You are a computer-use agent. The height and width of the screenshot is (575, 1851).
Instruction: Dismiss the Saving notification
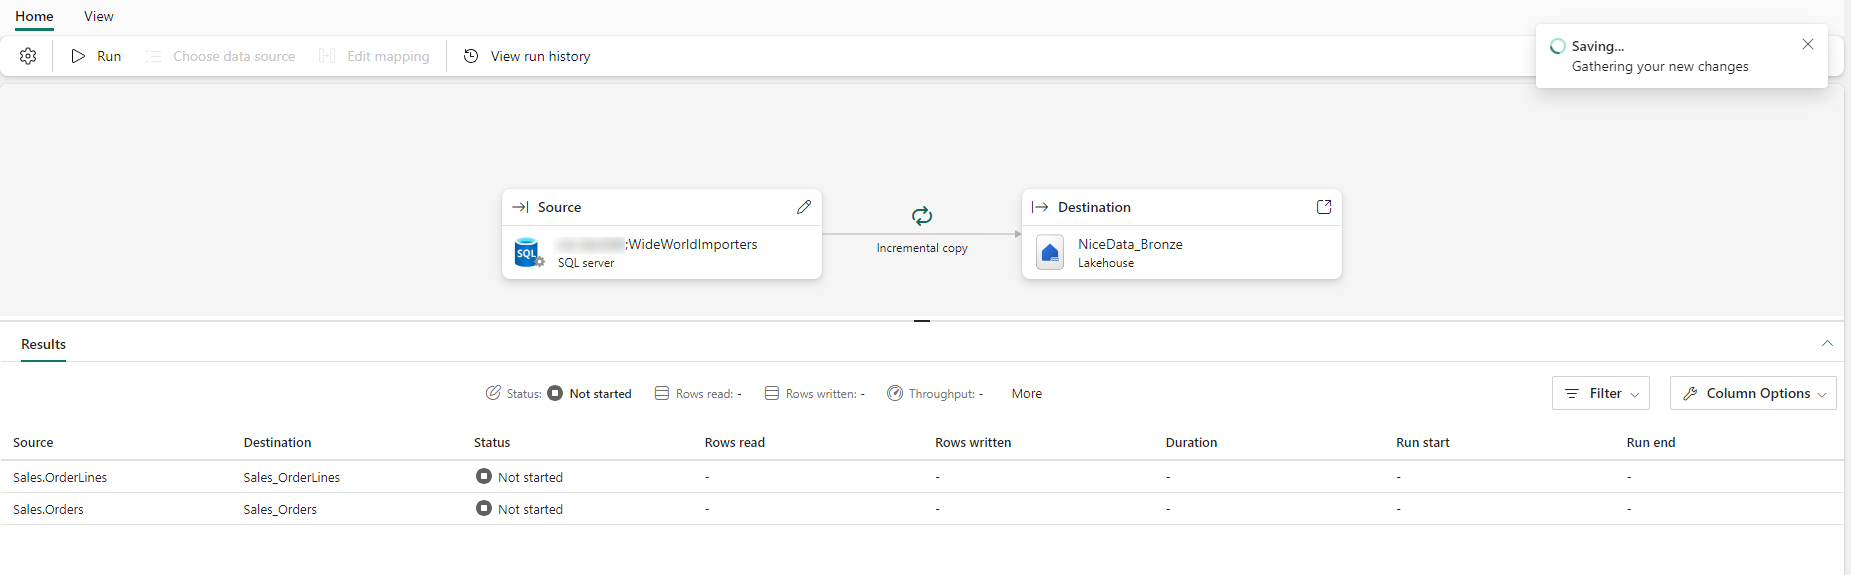[x=1808, y=44]
